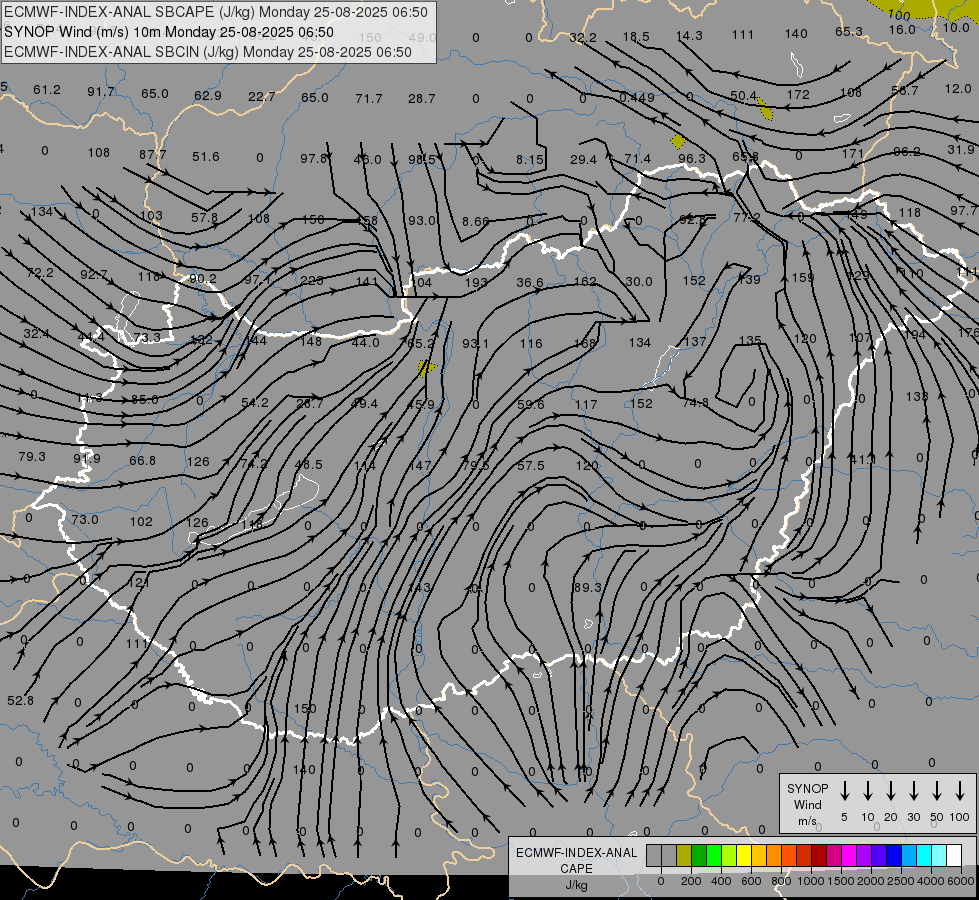The width and height of the screenshot is (979, 900).
Task: Click the 36.6 value on the map
Action: [529, 283]
